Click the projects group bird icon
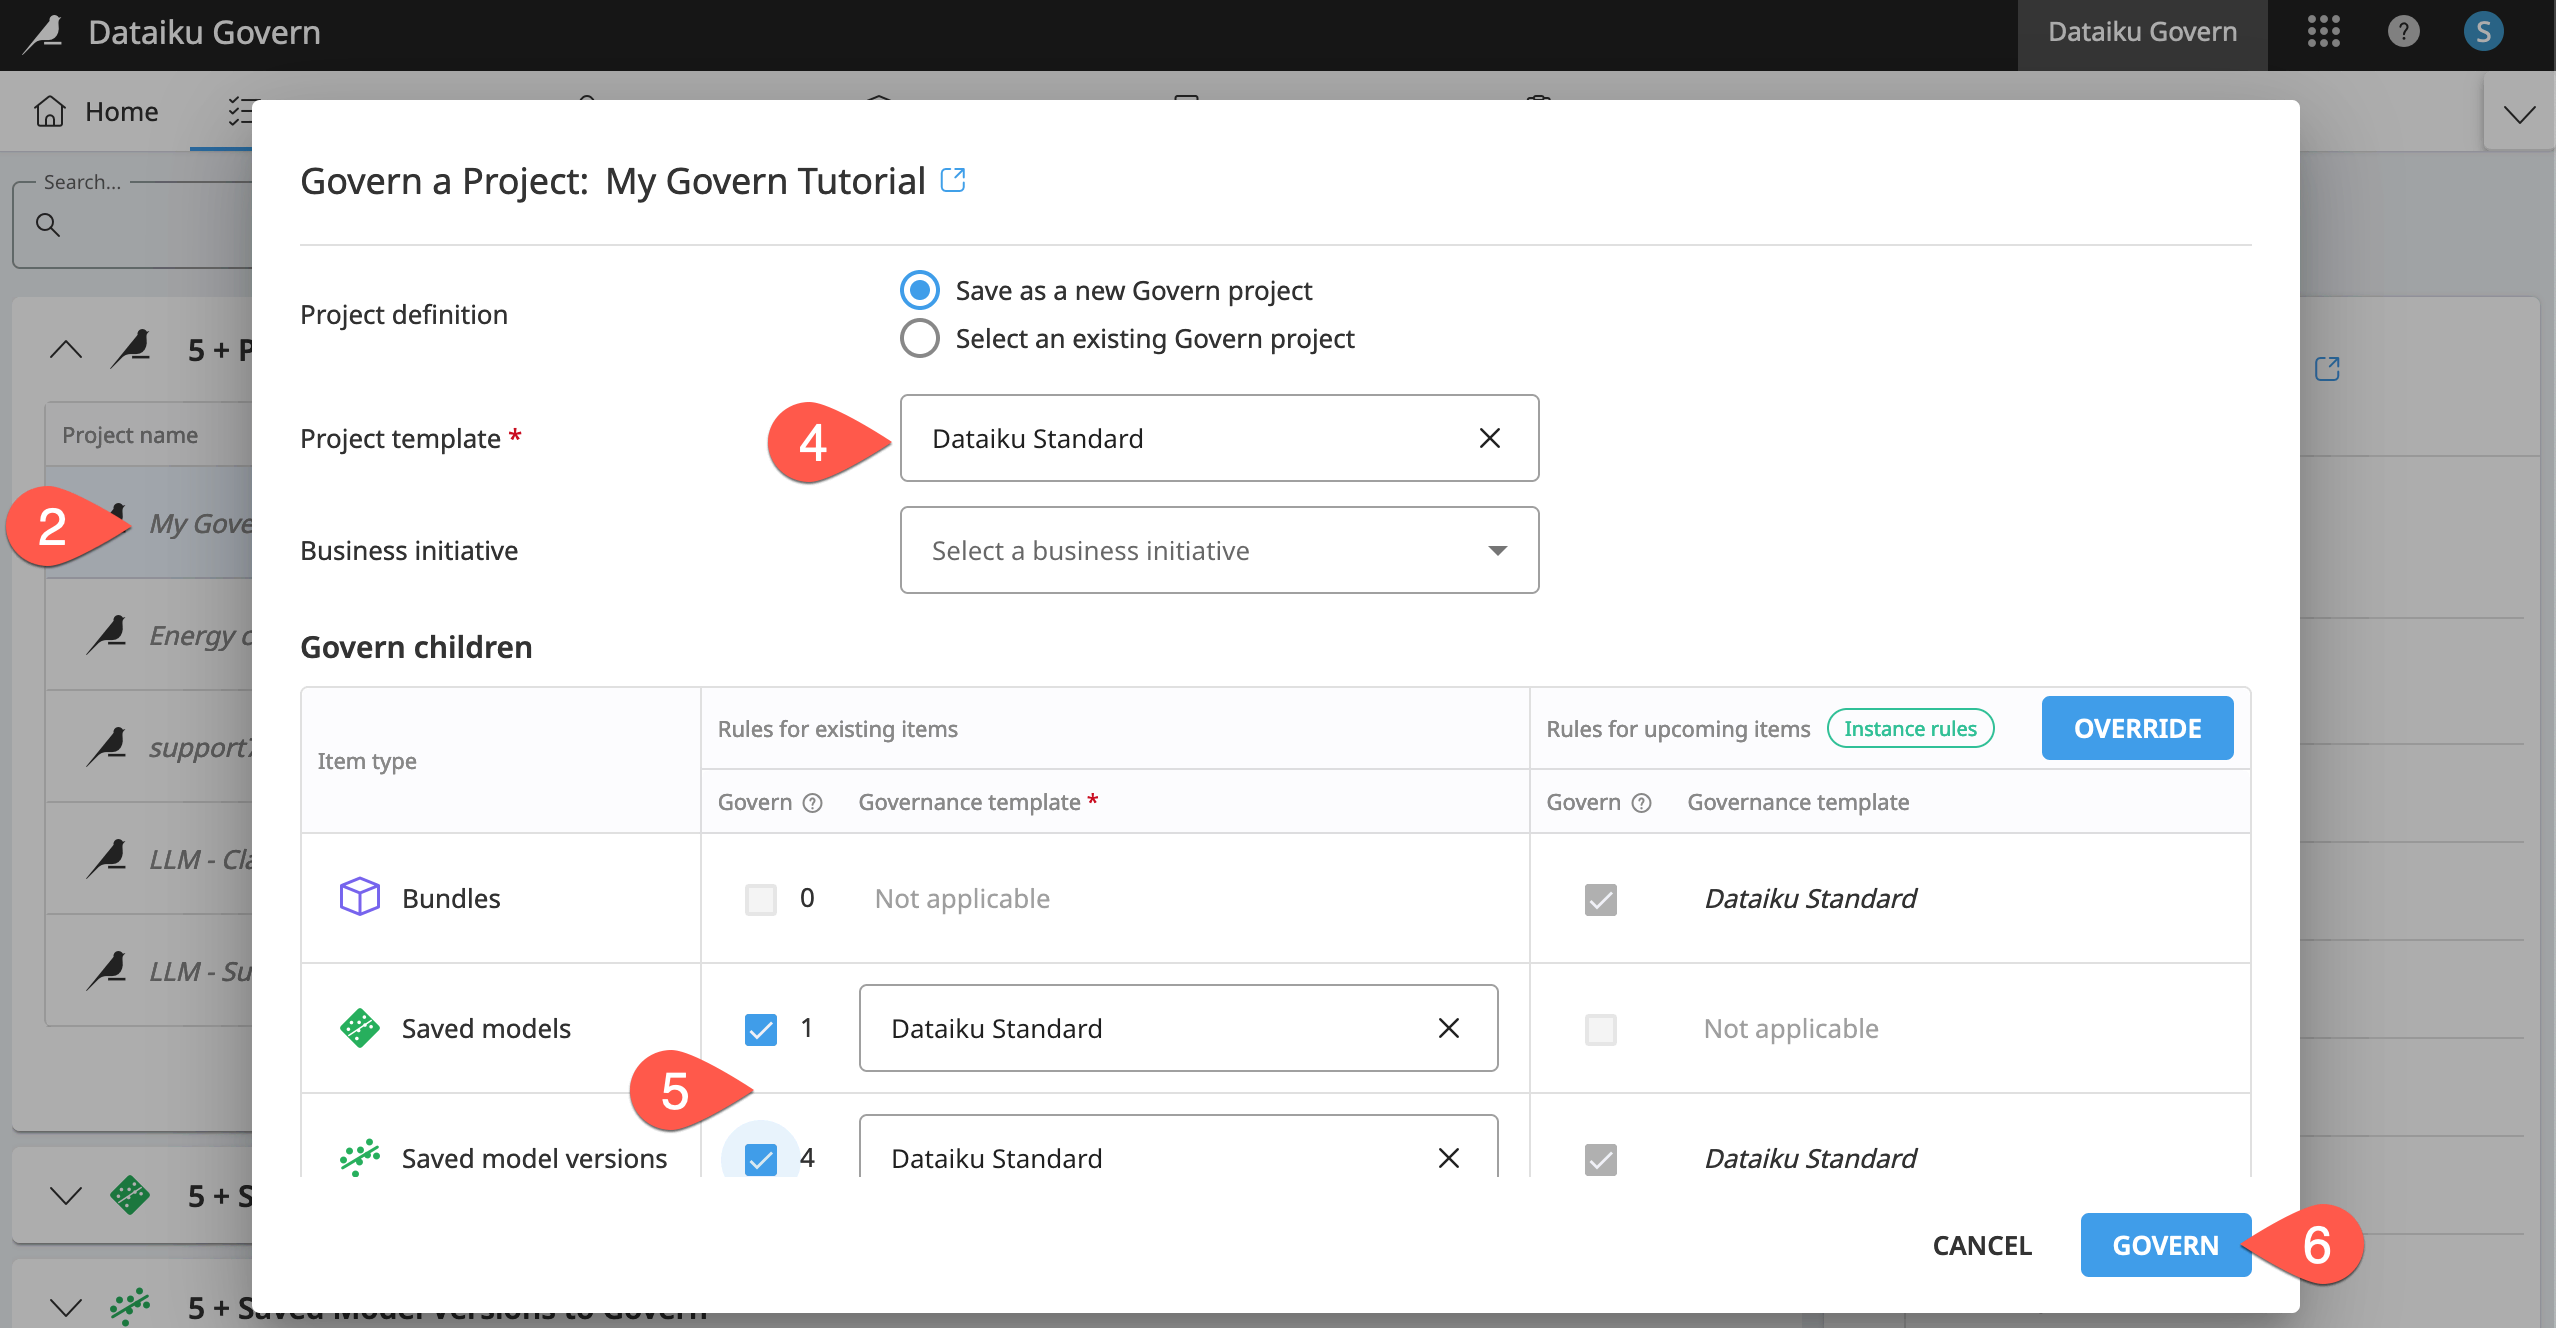This screenshot has width=2556, height=1328. (x=131, y=350)
